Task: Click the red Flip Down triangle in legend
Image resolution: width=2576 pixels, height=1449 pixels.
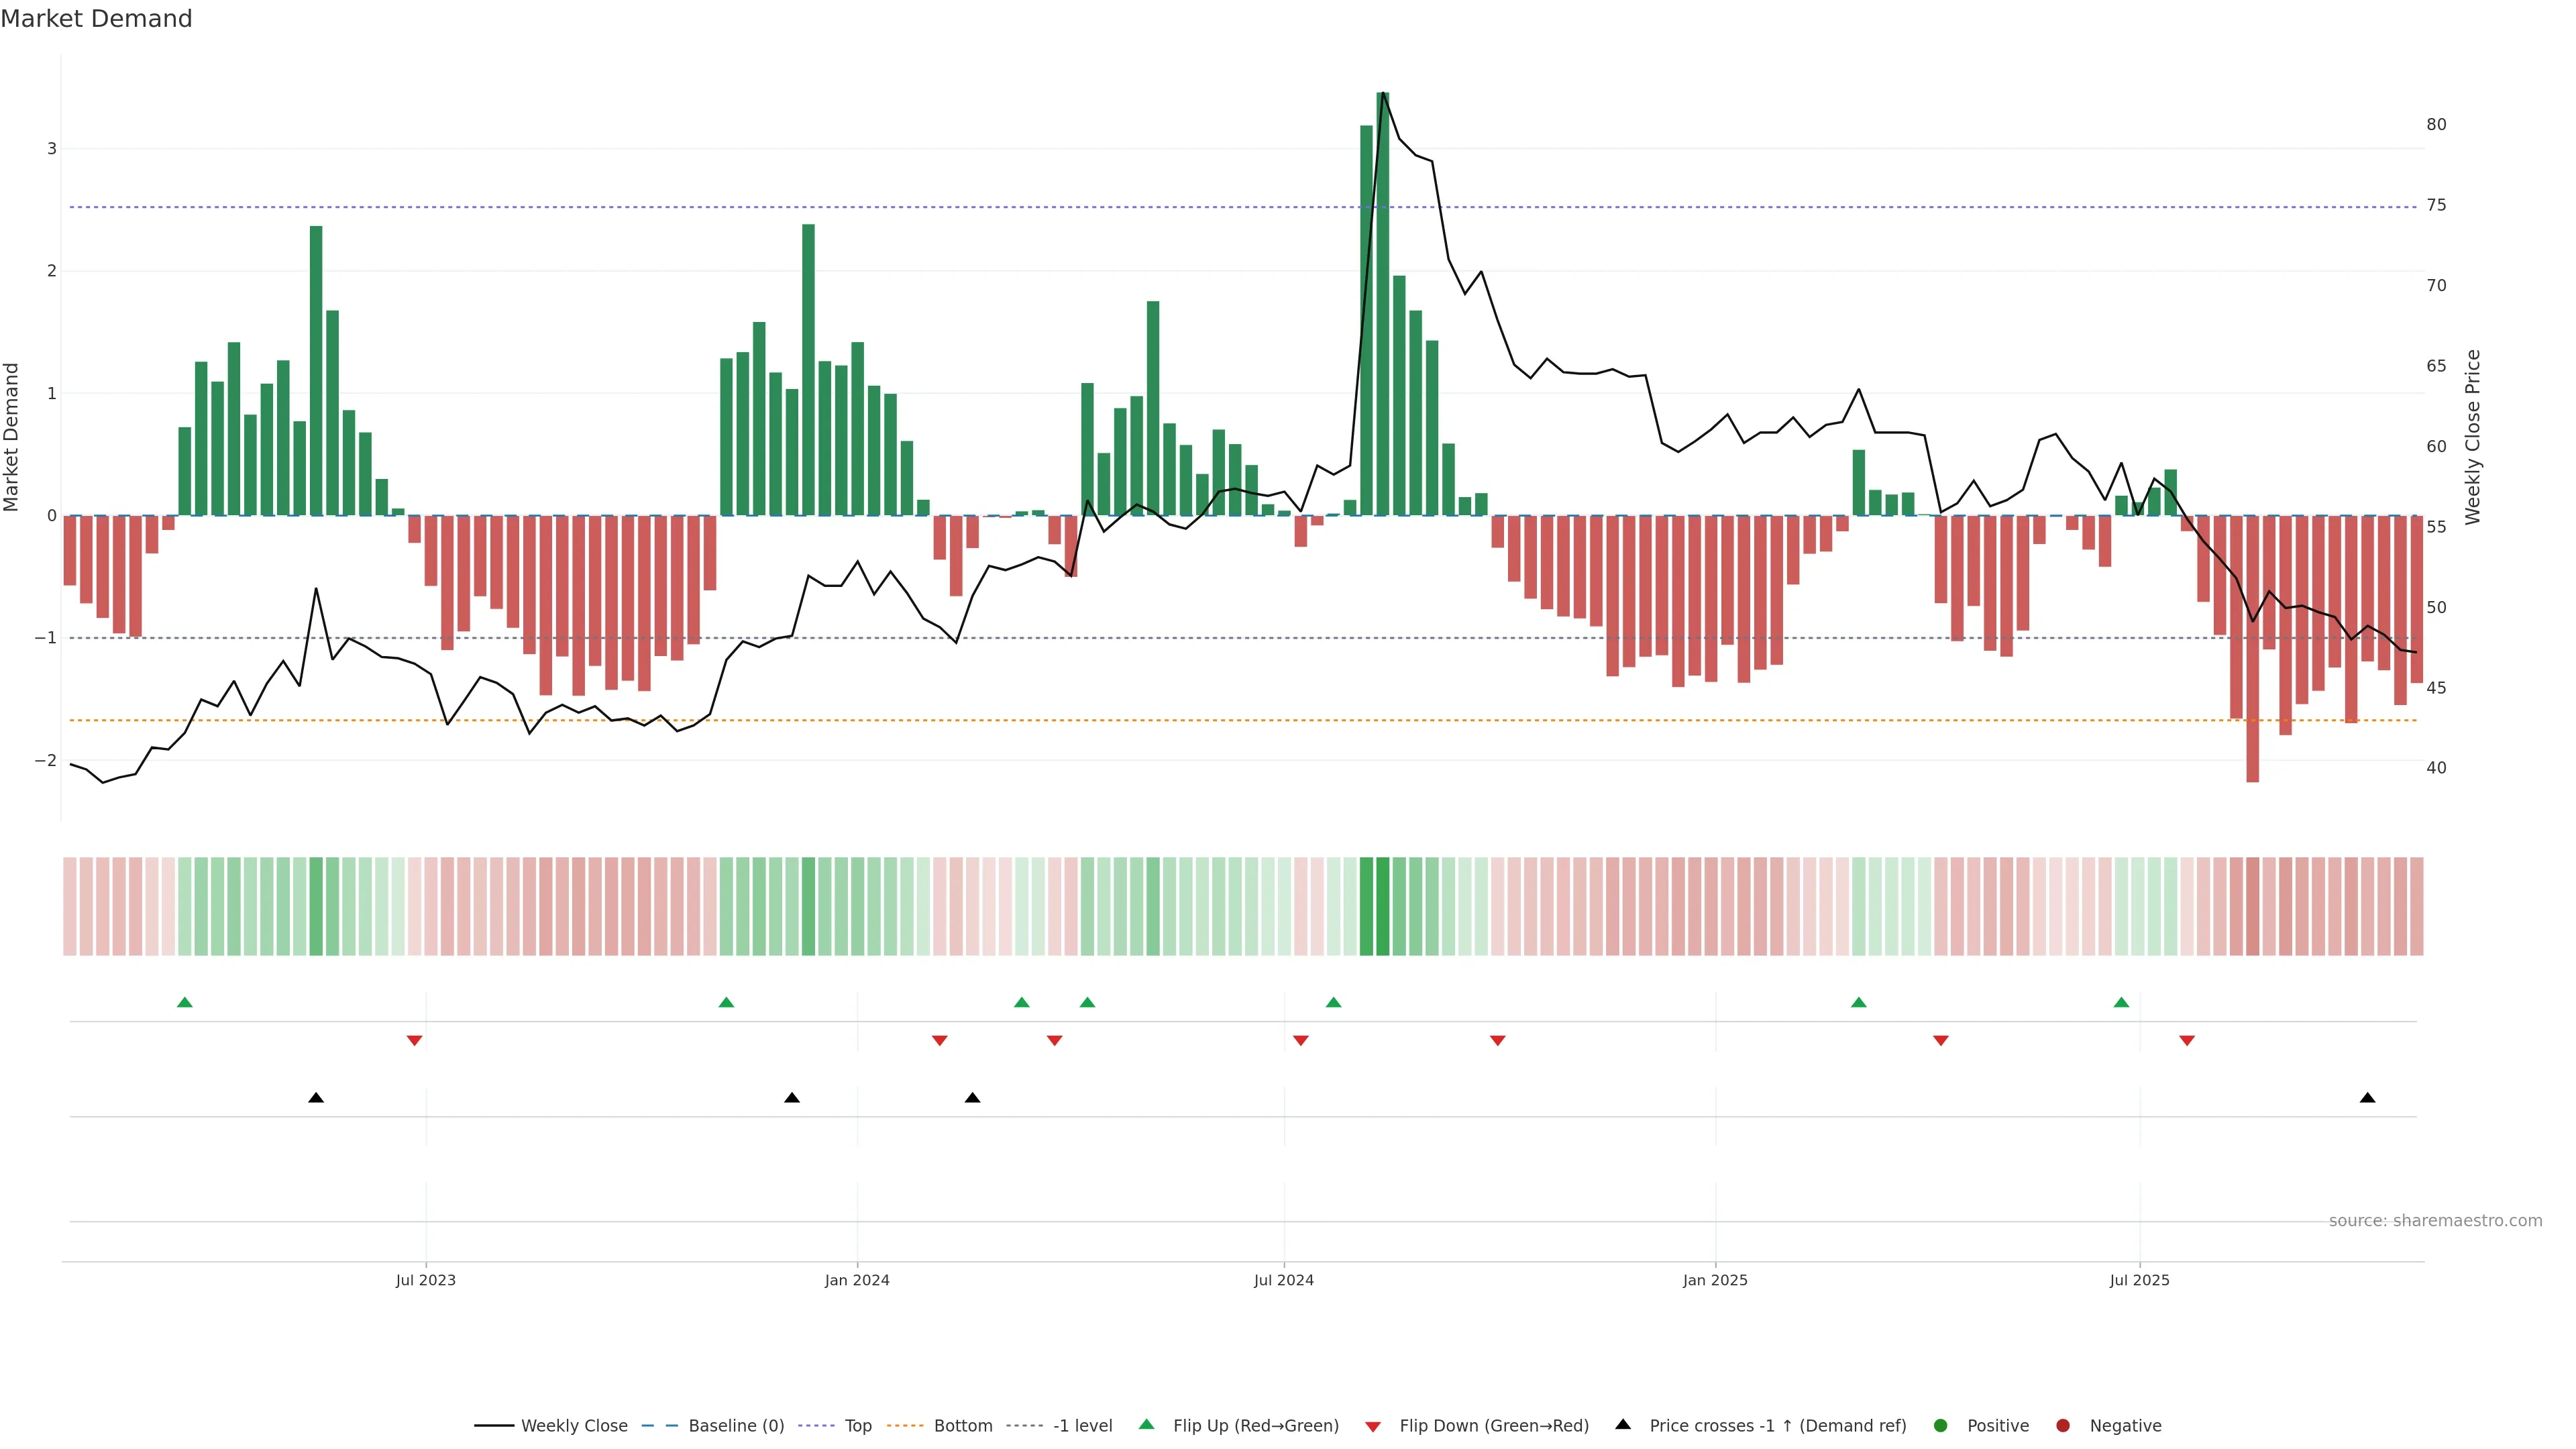Action: (1373, 1426)
